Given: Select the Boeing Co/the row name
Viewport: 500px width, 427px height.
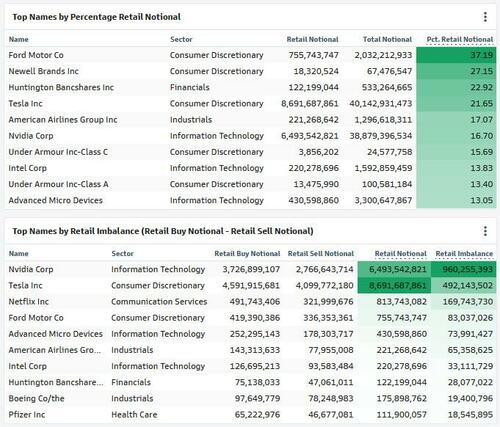Looking at the screenshot, I should point(36,398).
